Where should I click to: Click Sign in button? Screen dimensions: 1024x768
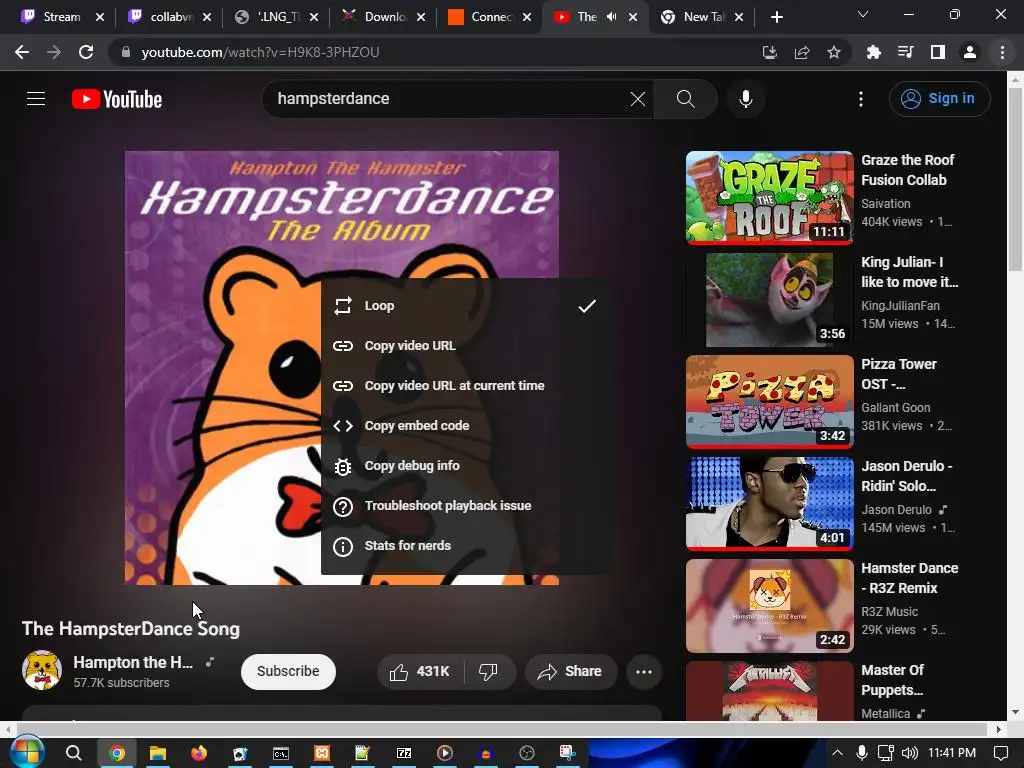(x=940, y=99)
